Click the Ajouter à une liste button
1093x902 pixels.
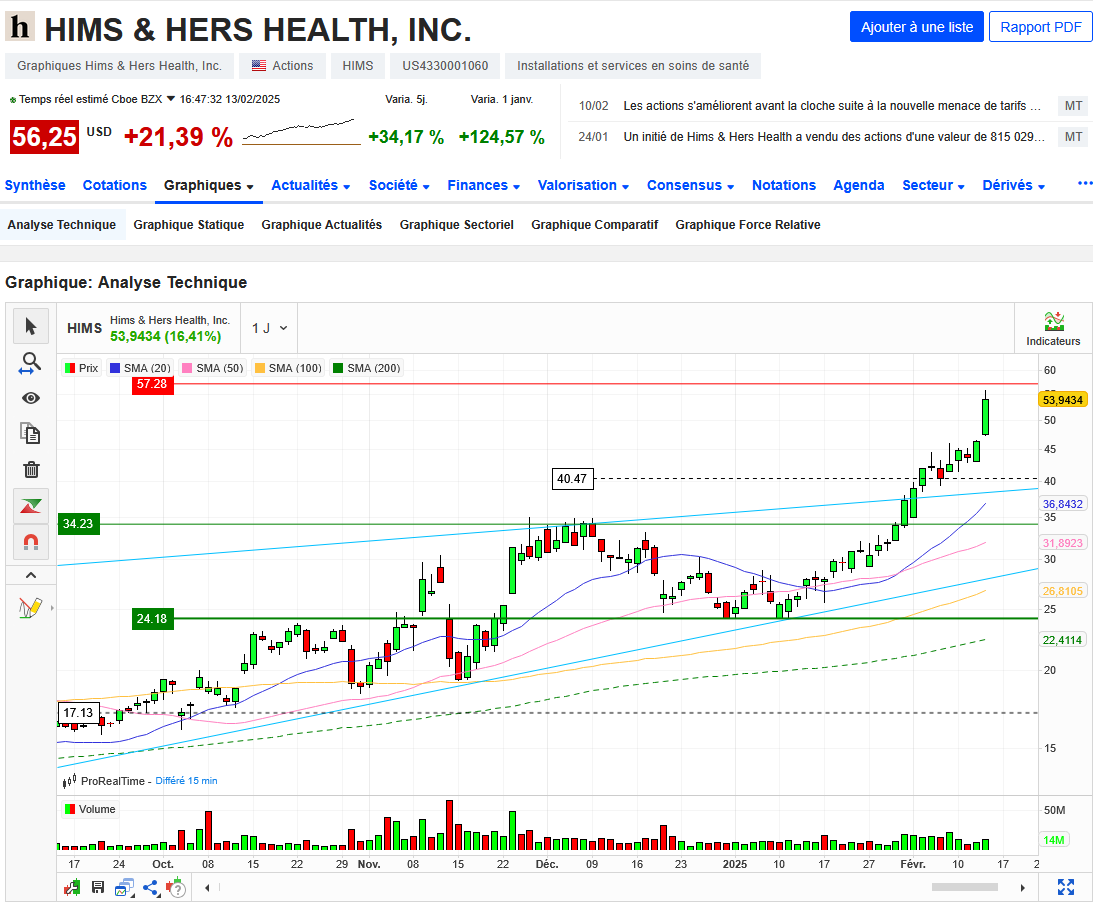click(917, 27)
